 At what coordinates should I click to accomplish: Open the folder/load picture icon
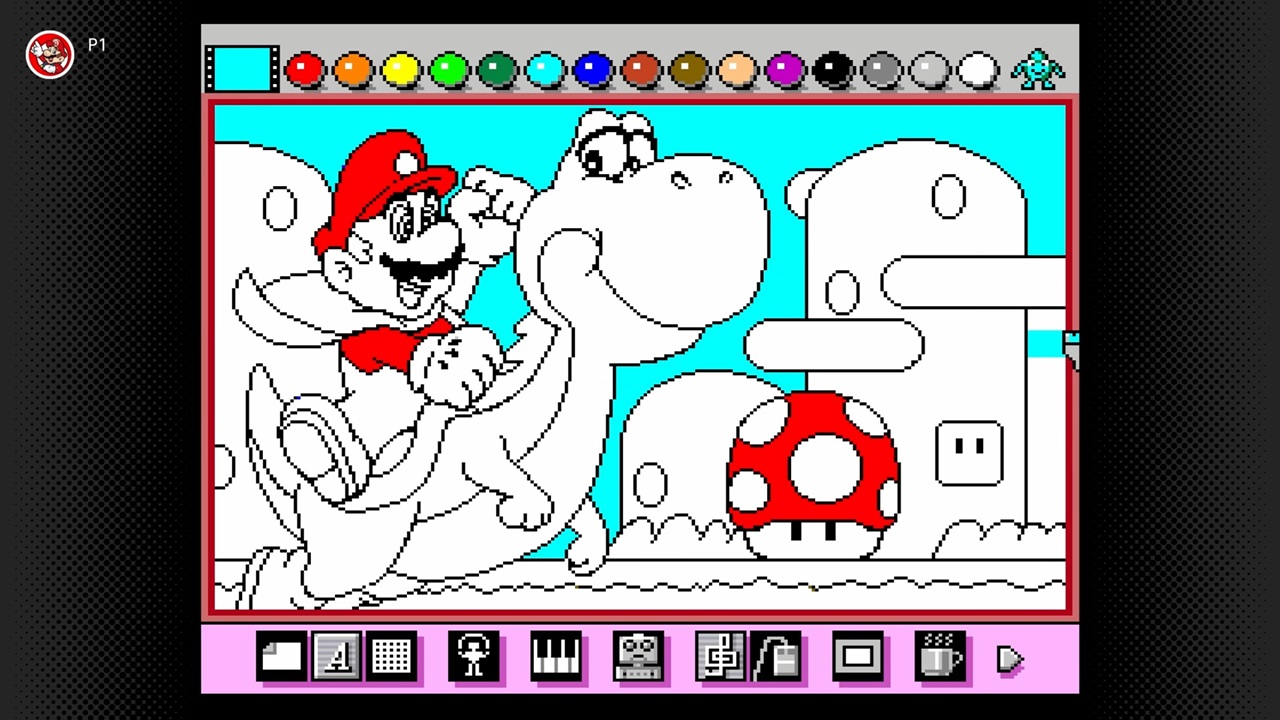click(x=283, y=657)
